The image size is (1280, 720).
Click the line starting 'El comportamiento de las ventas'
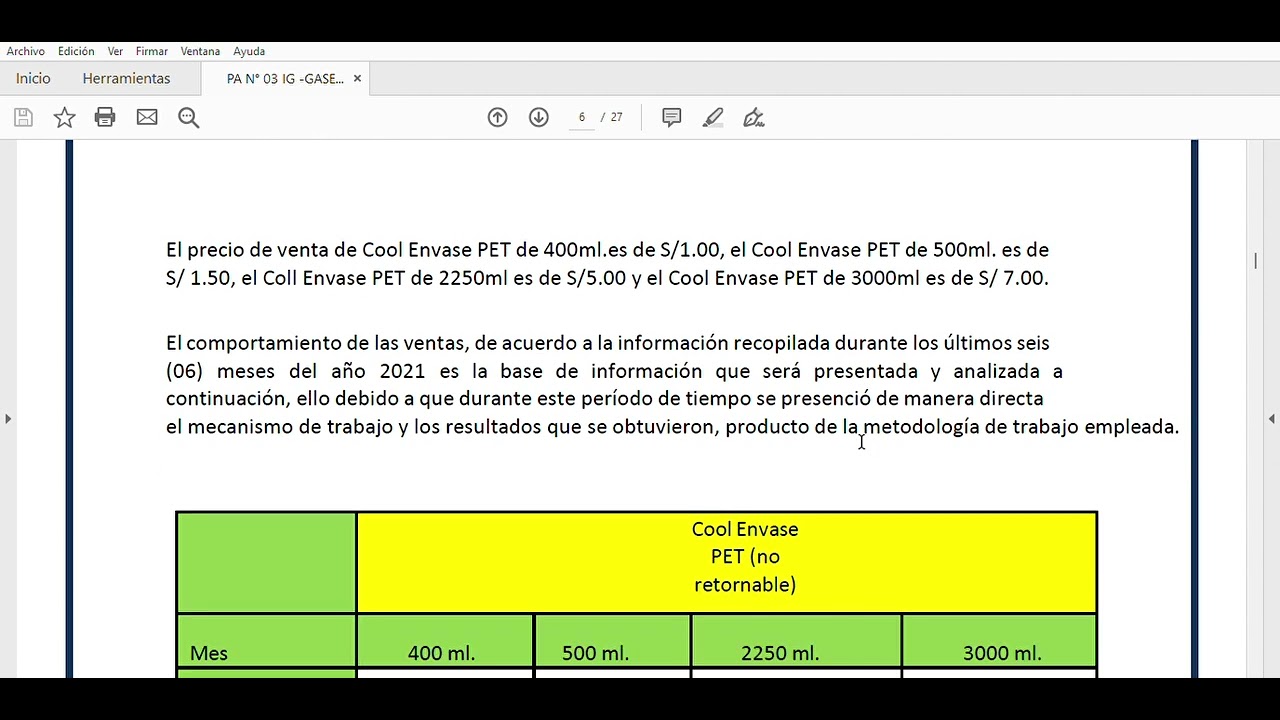608,343
